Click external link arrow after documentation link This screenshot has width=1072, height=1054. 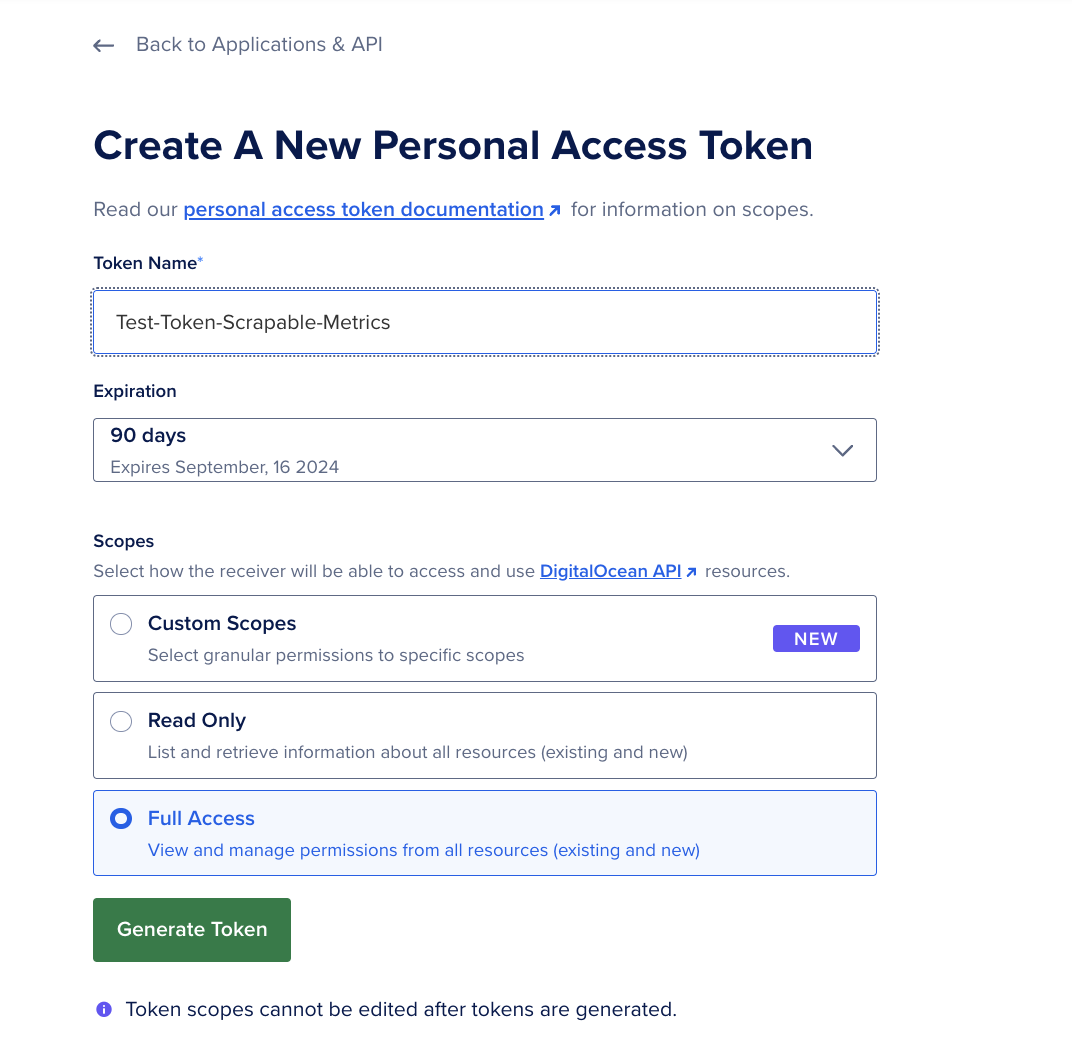coord(555,211)
